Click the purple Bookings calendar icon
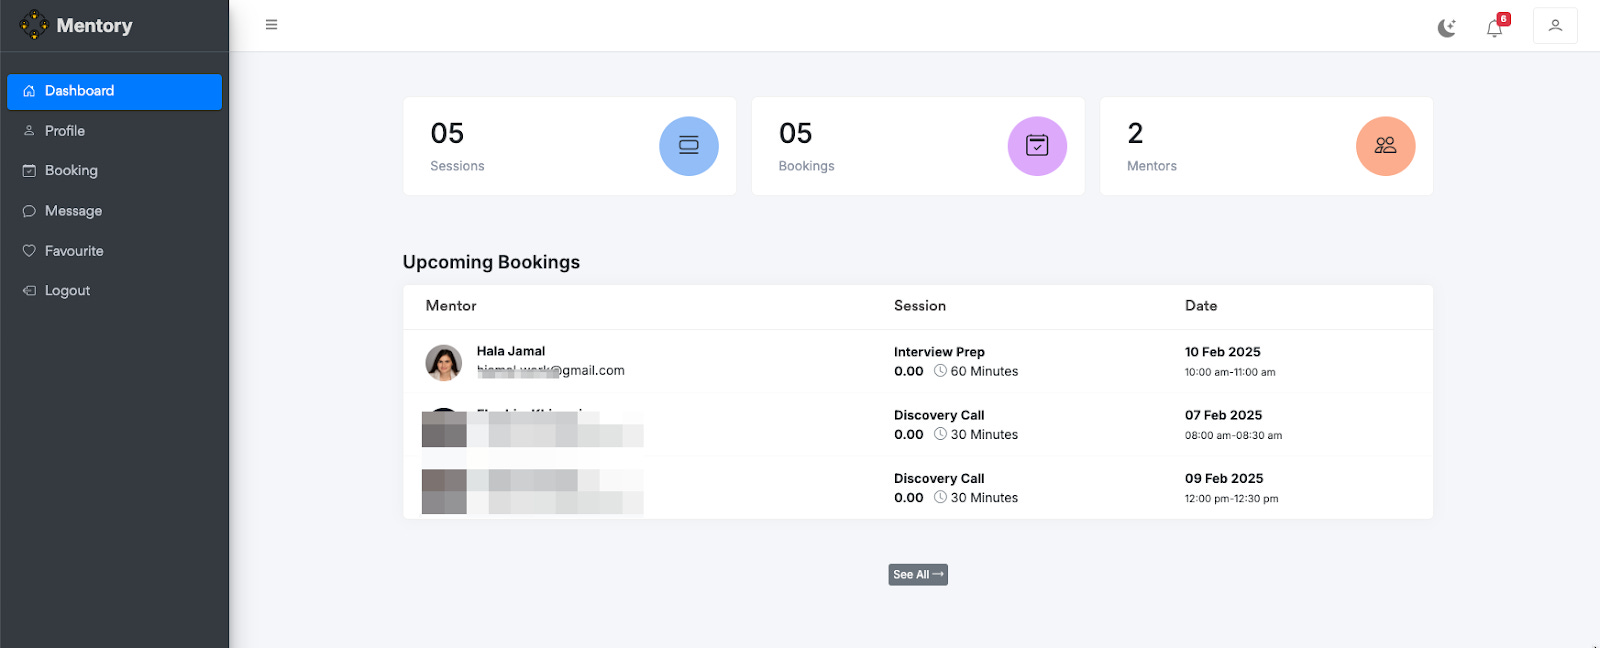The width and height of the screenshot is (1600, 648). 1037,146
